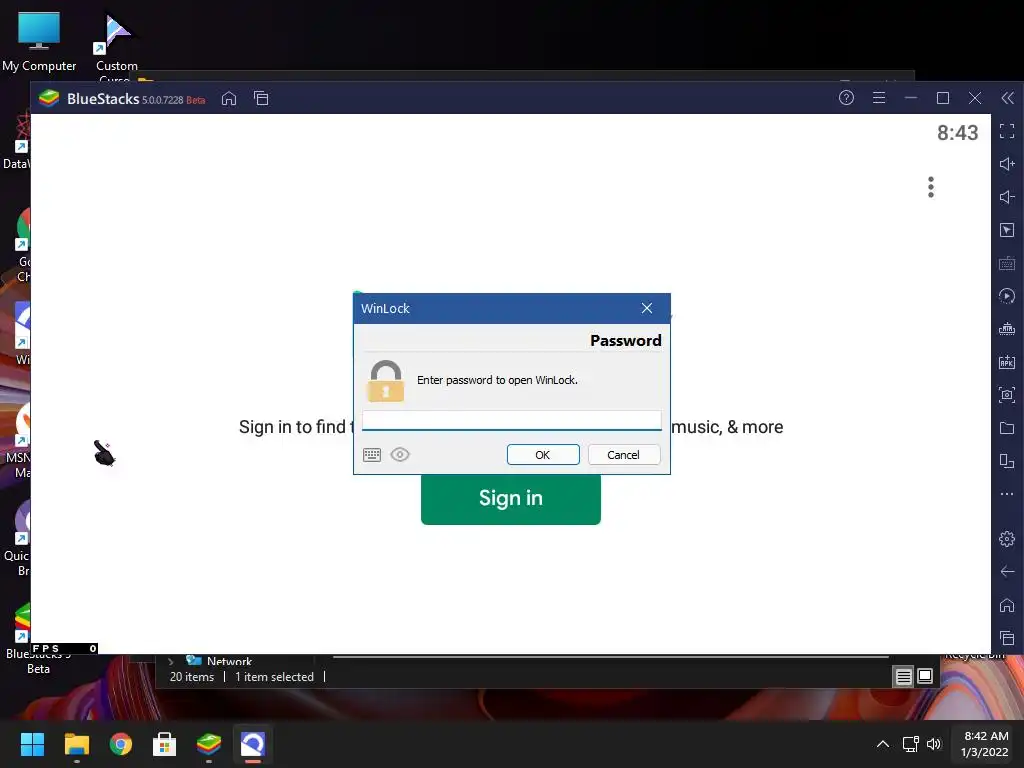Image resolution: width=1024 pixels, height=768 pixels.
Task: Cancel the WinLock password dialog
Action: [x=624, y=455]
